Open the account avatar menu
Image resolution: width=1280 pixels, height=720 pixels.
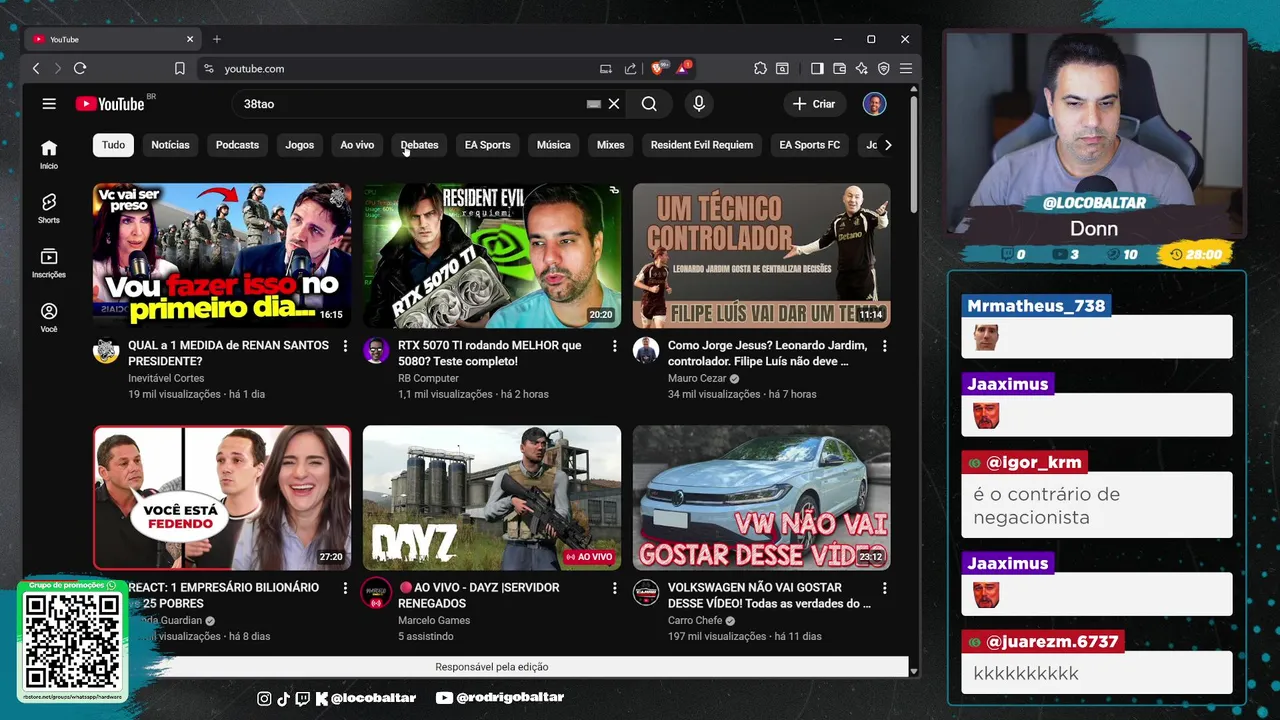pos(874,104)
